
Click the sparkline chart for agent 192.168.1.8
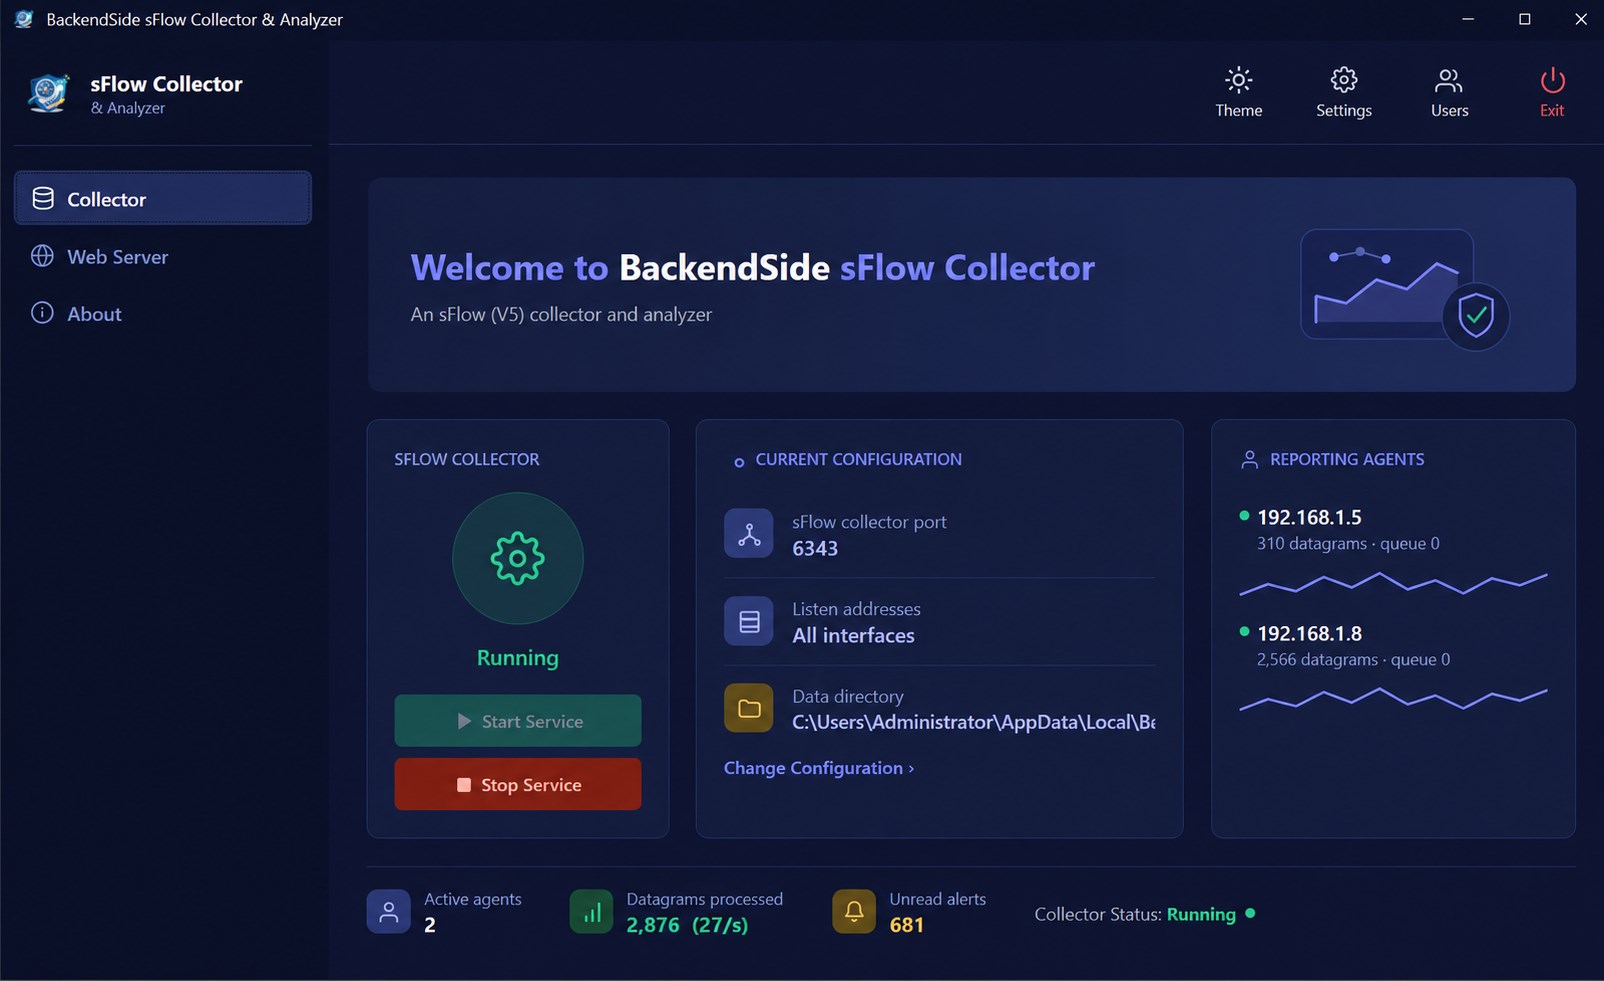point(1393,698)
